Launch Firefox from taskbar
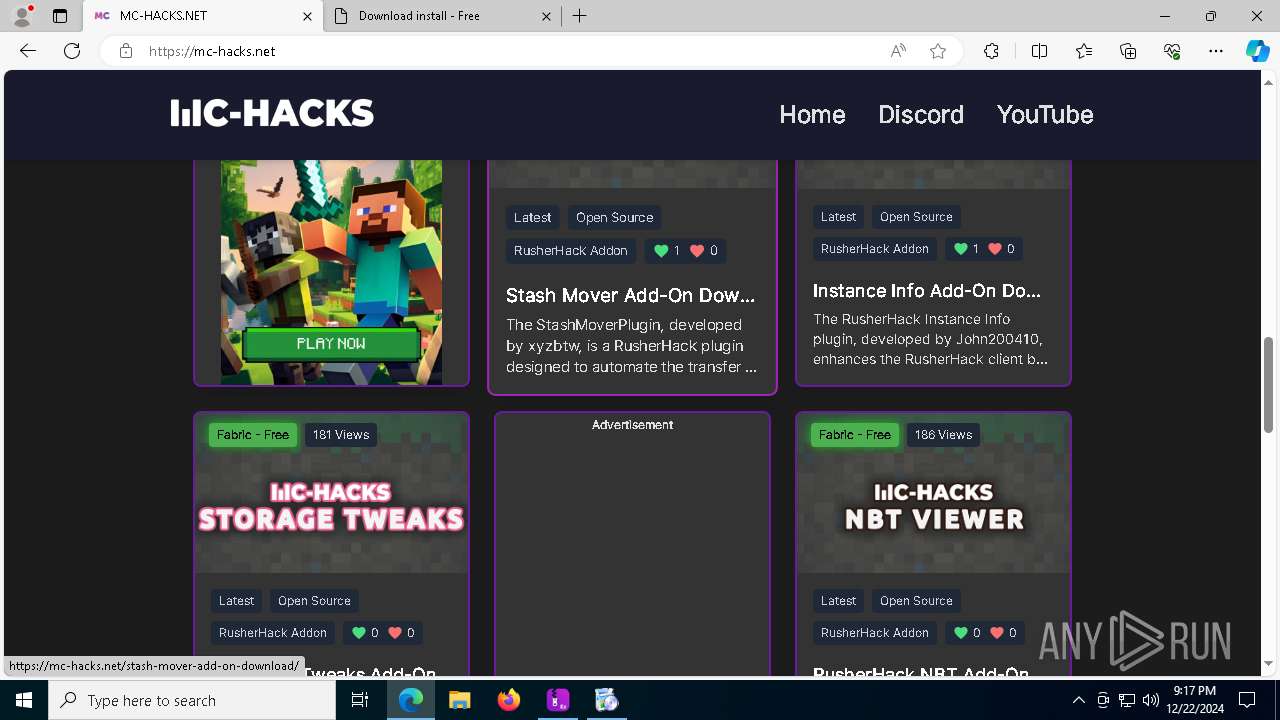 [x=509, y=700]
